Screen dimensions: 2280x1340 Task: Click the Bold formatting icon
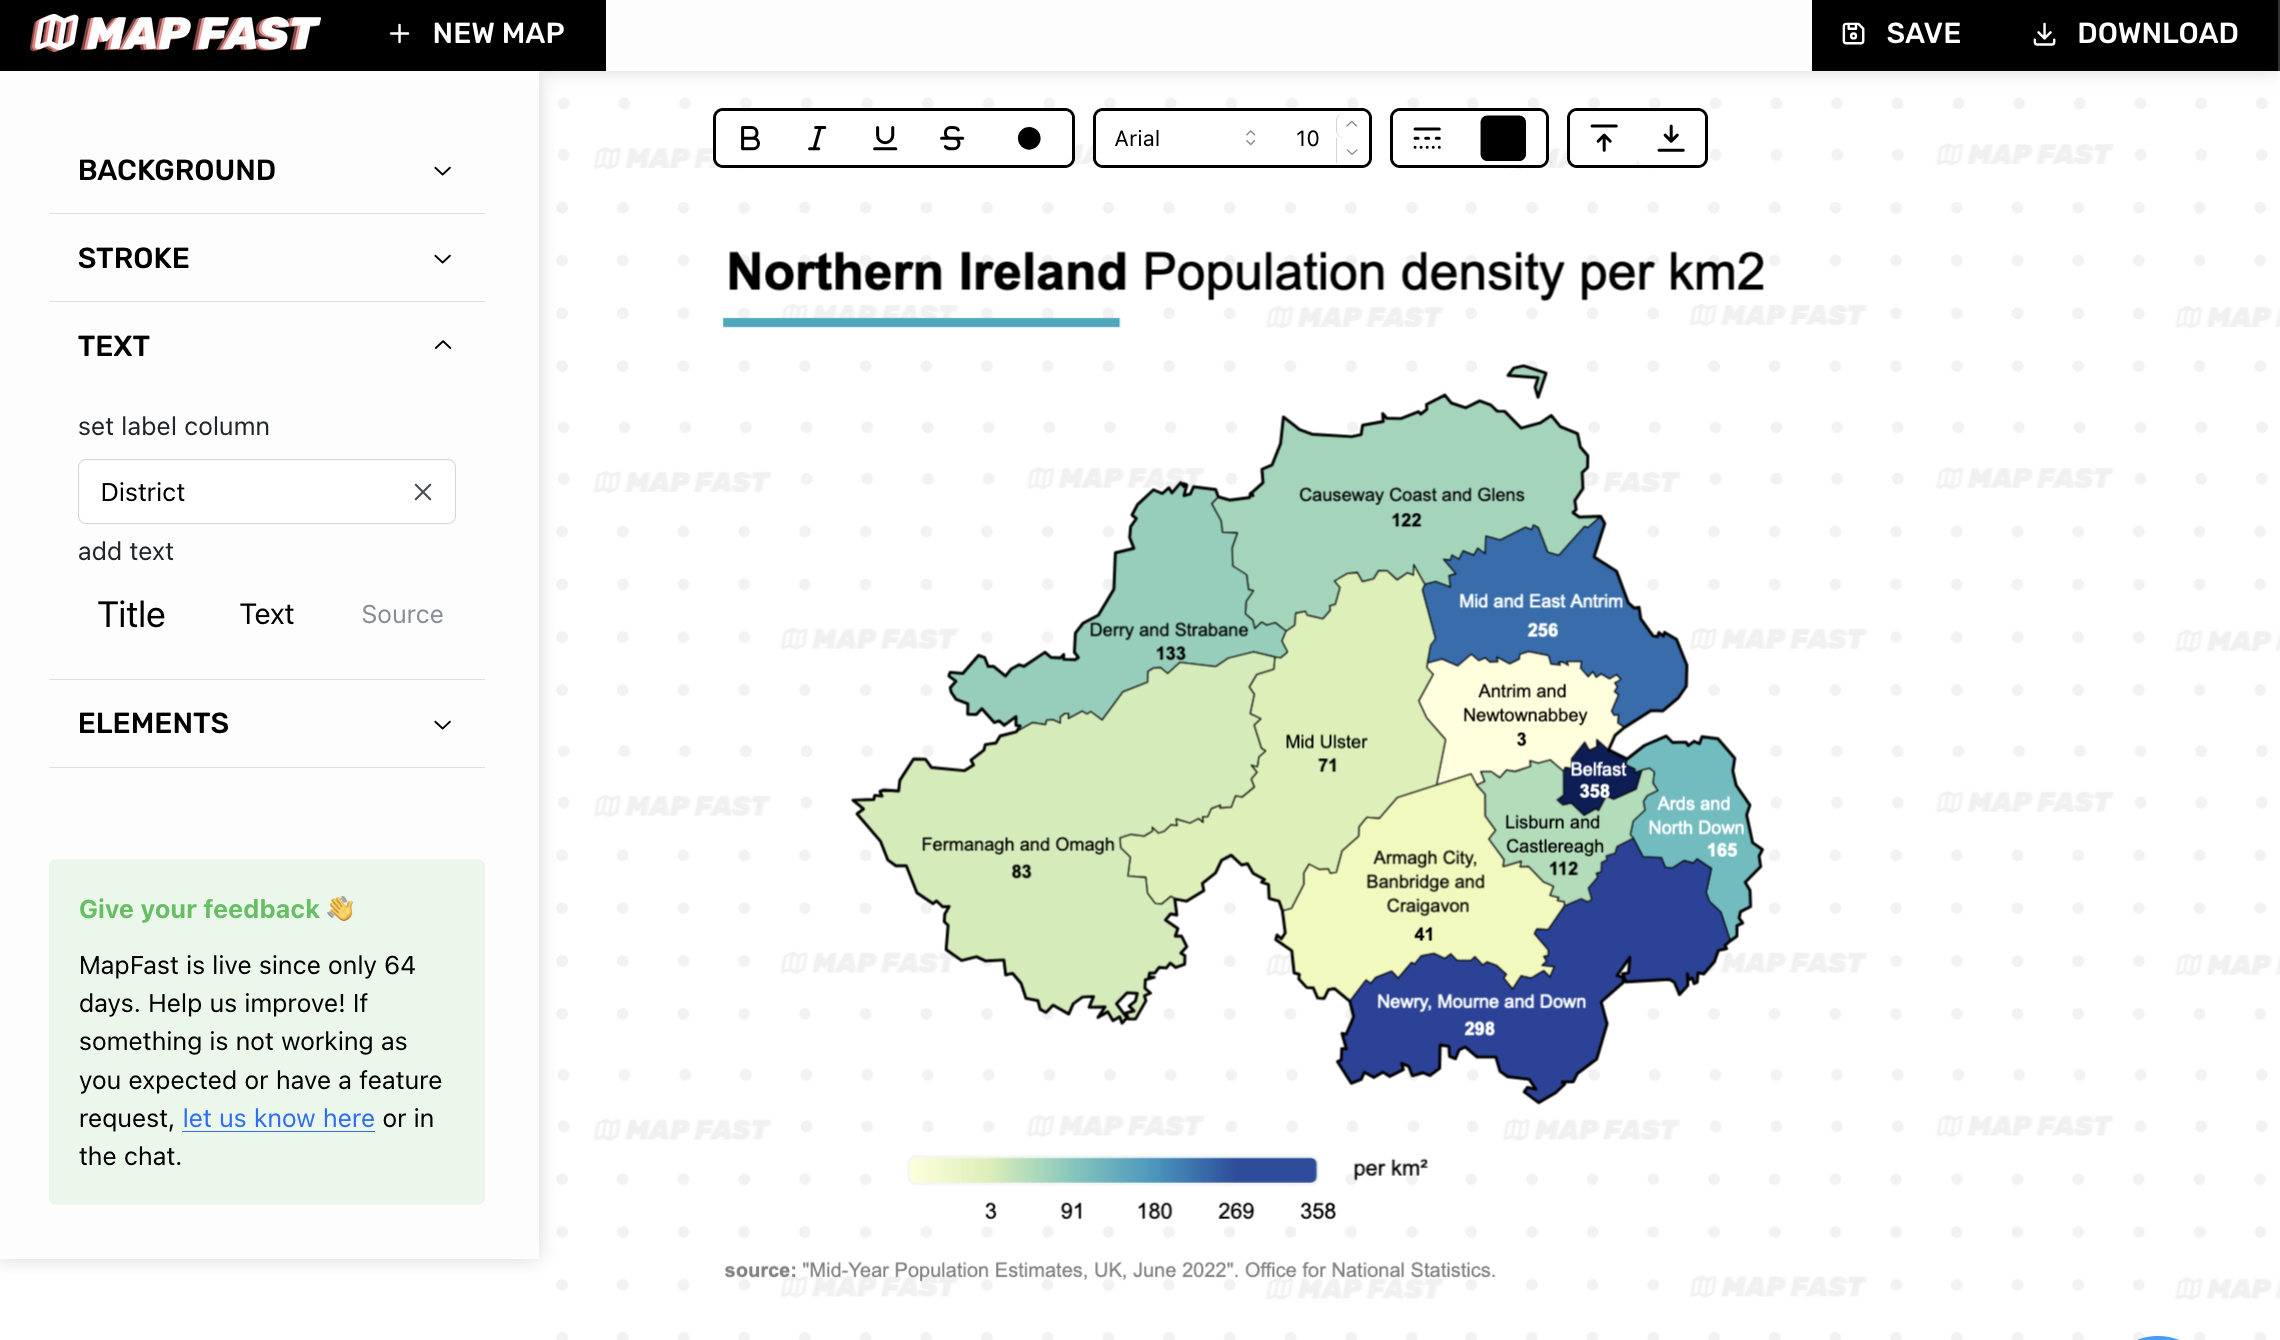click(749, 137)
